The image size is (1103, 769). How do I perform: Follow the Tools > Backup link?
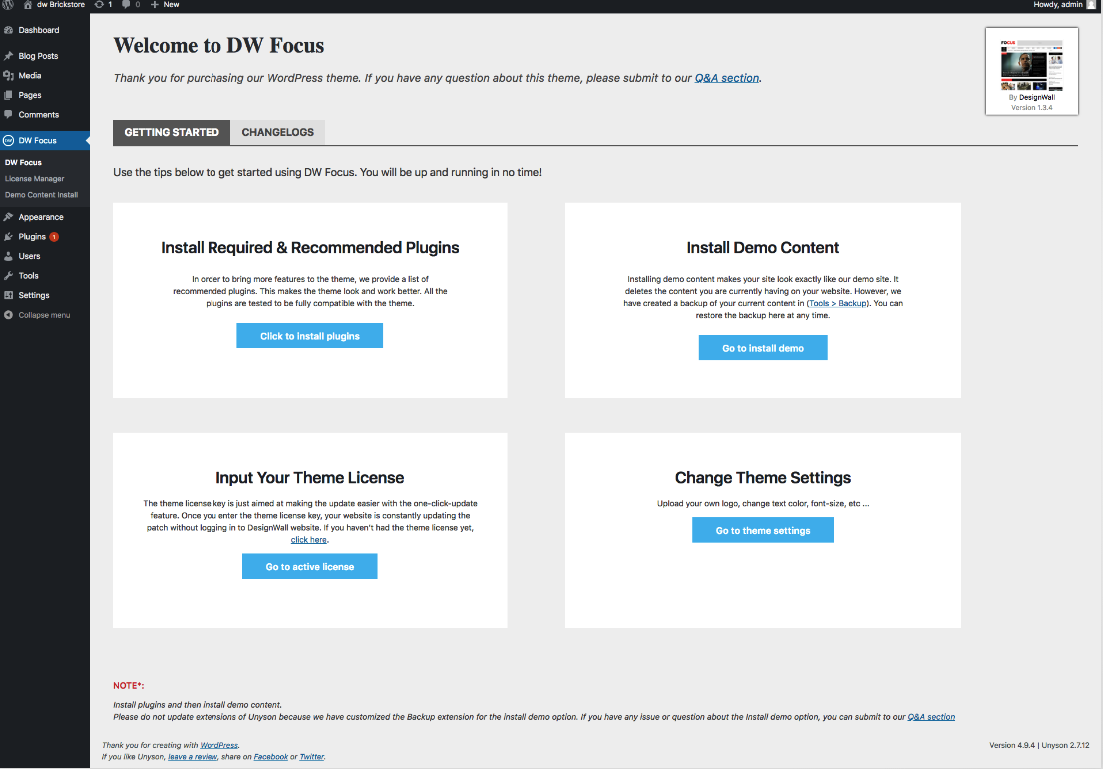tap(837, 303)
